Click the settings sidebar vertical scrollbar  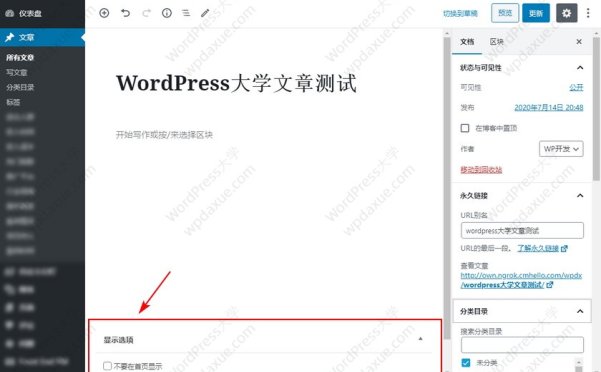coord(596,109)
